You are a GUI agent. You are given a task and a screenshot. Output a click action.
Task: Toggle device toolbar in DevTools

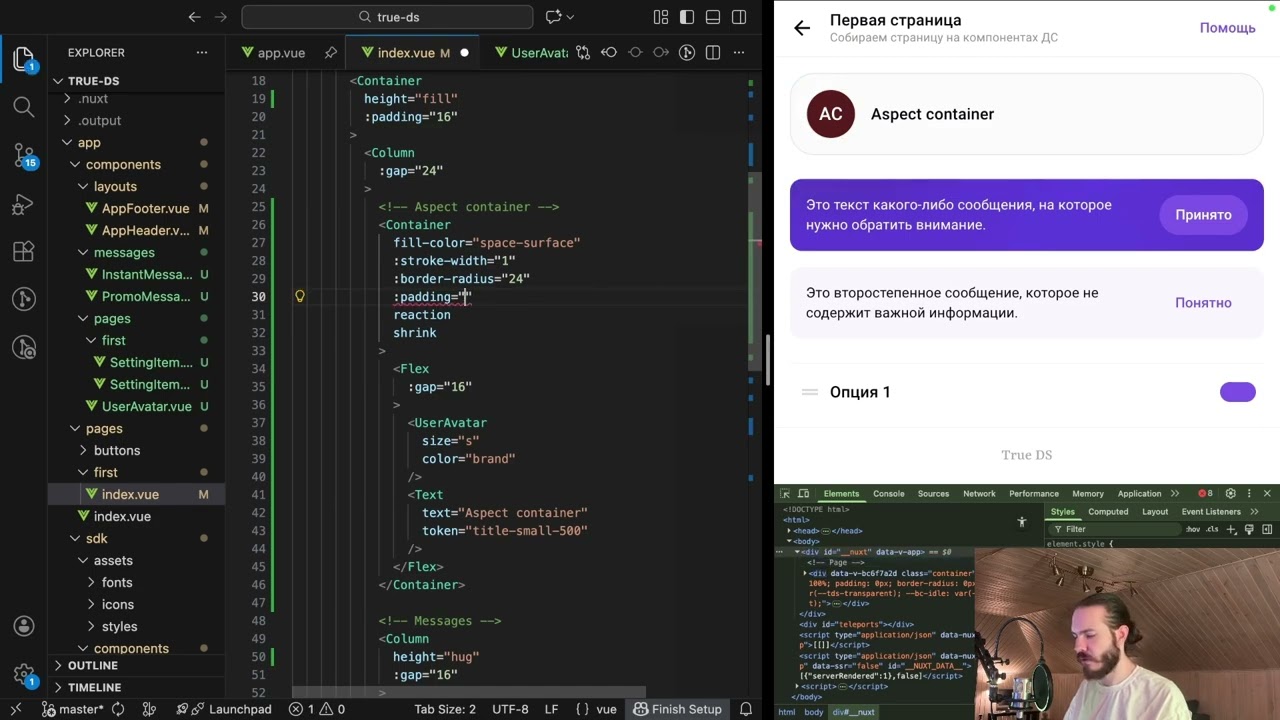point(802,494)
